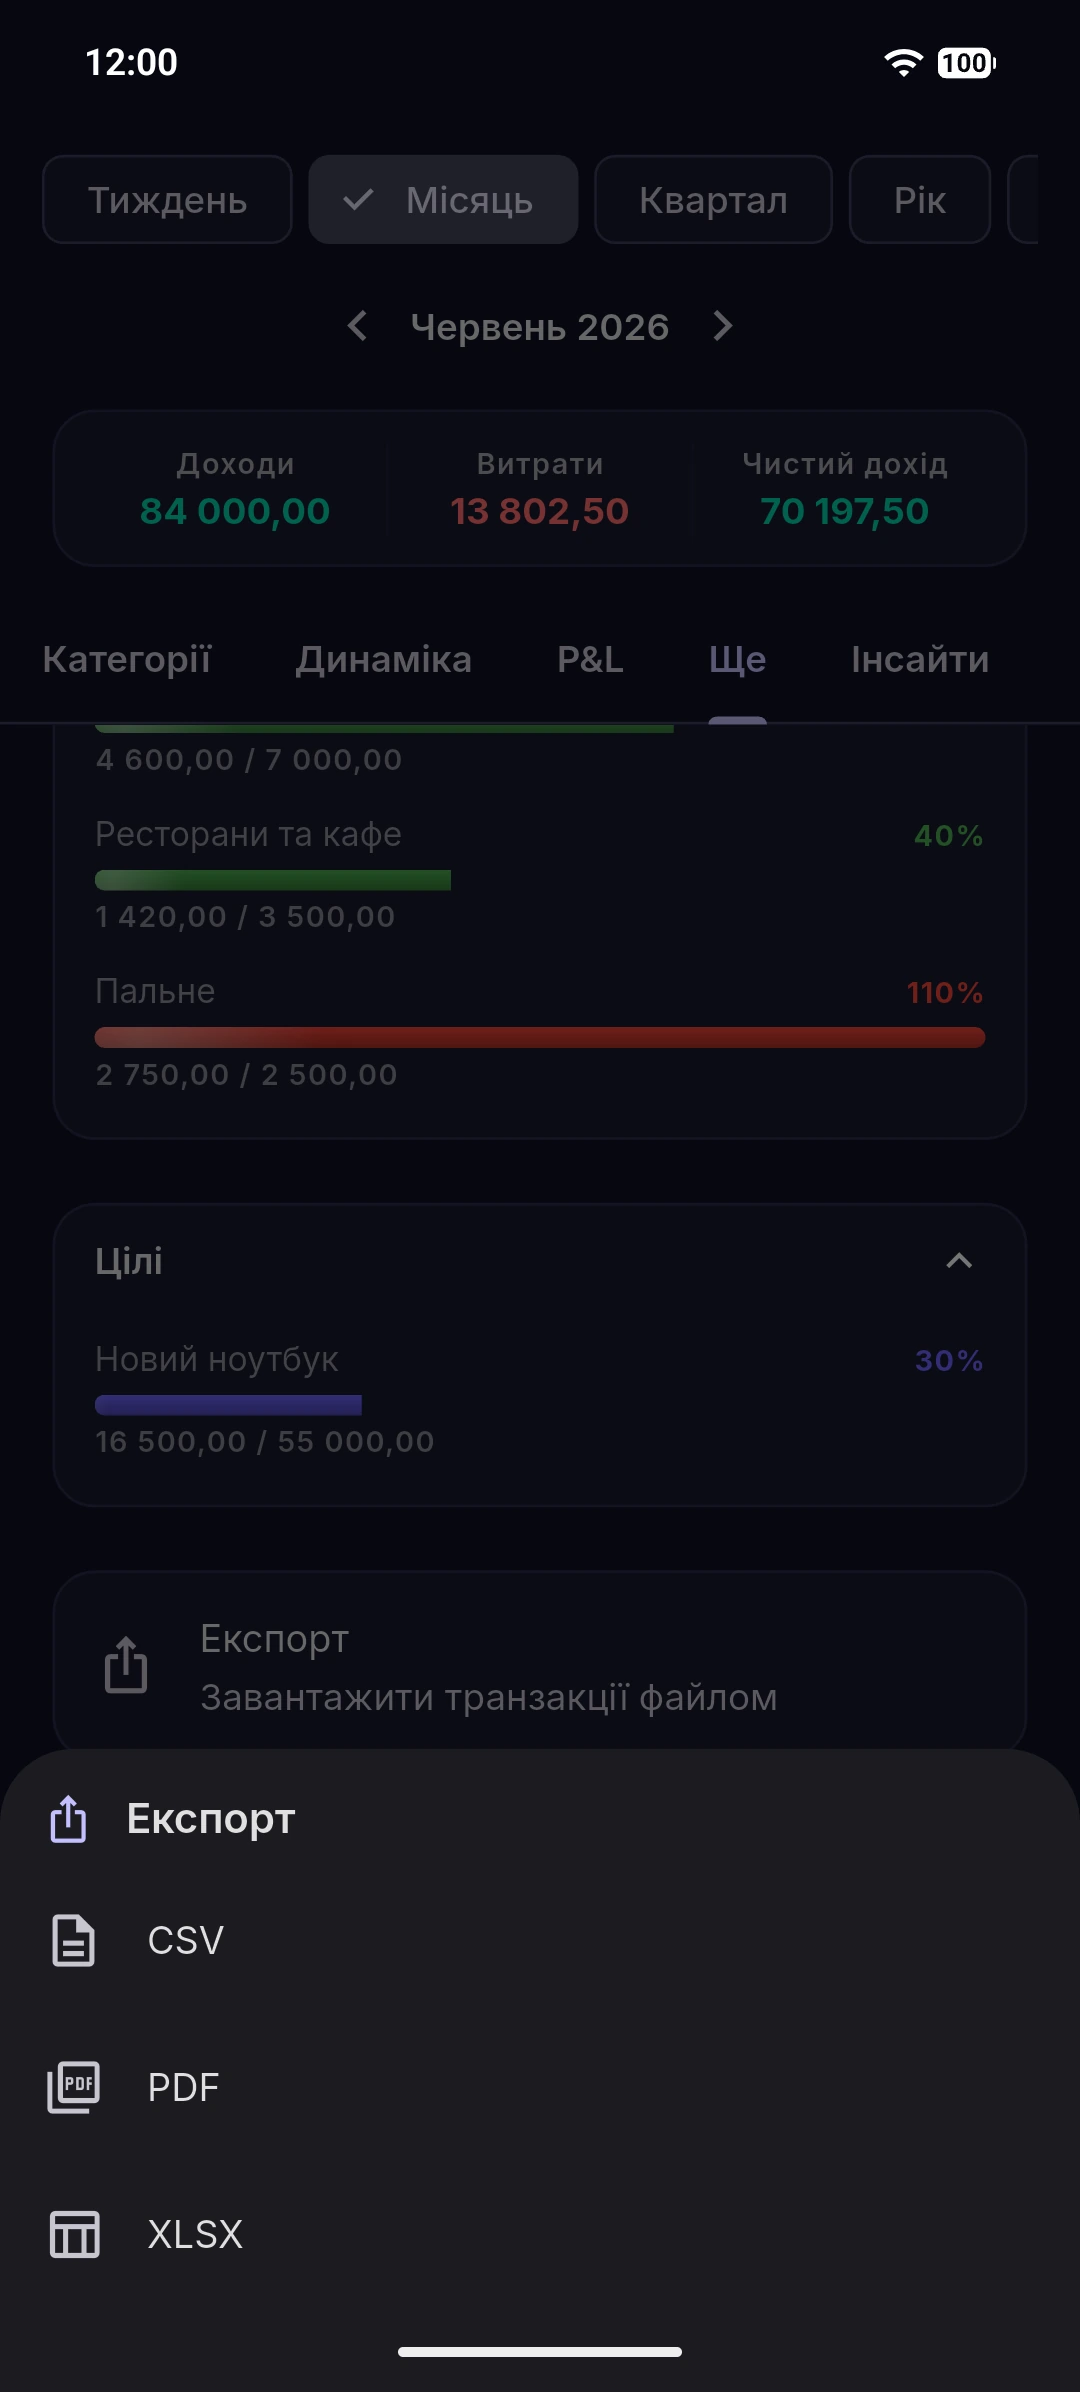Screen dimensions: 1080x2392
Task: Tap the Wi-Fi status icon
Action: (x=903, y=63)
